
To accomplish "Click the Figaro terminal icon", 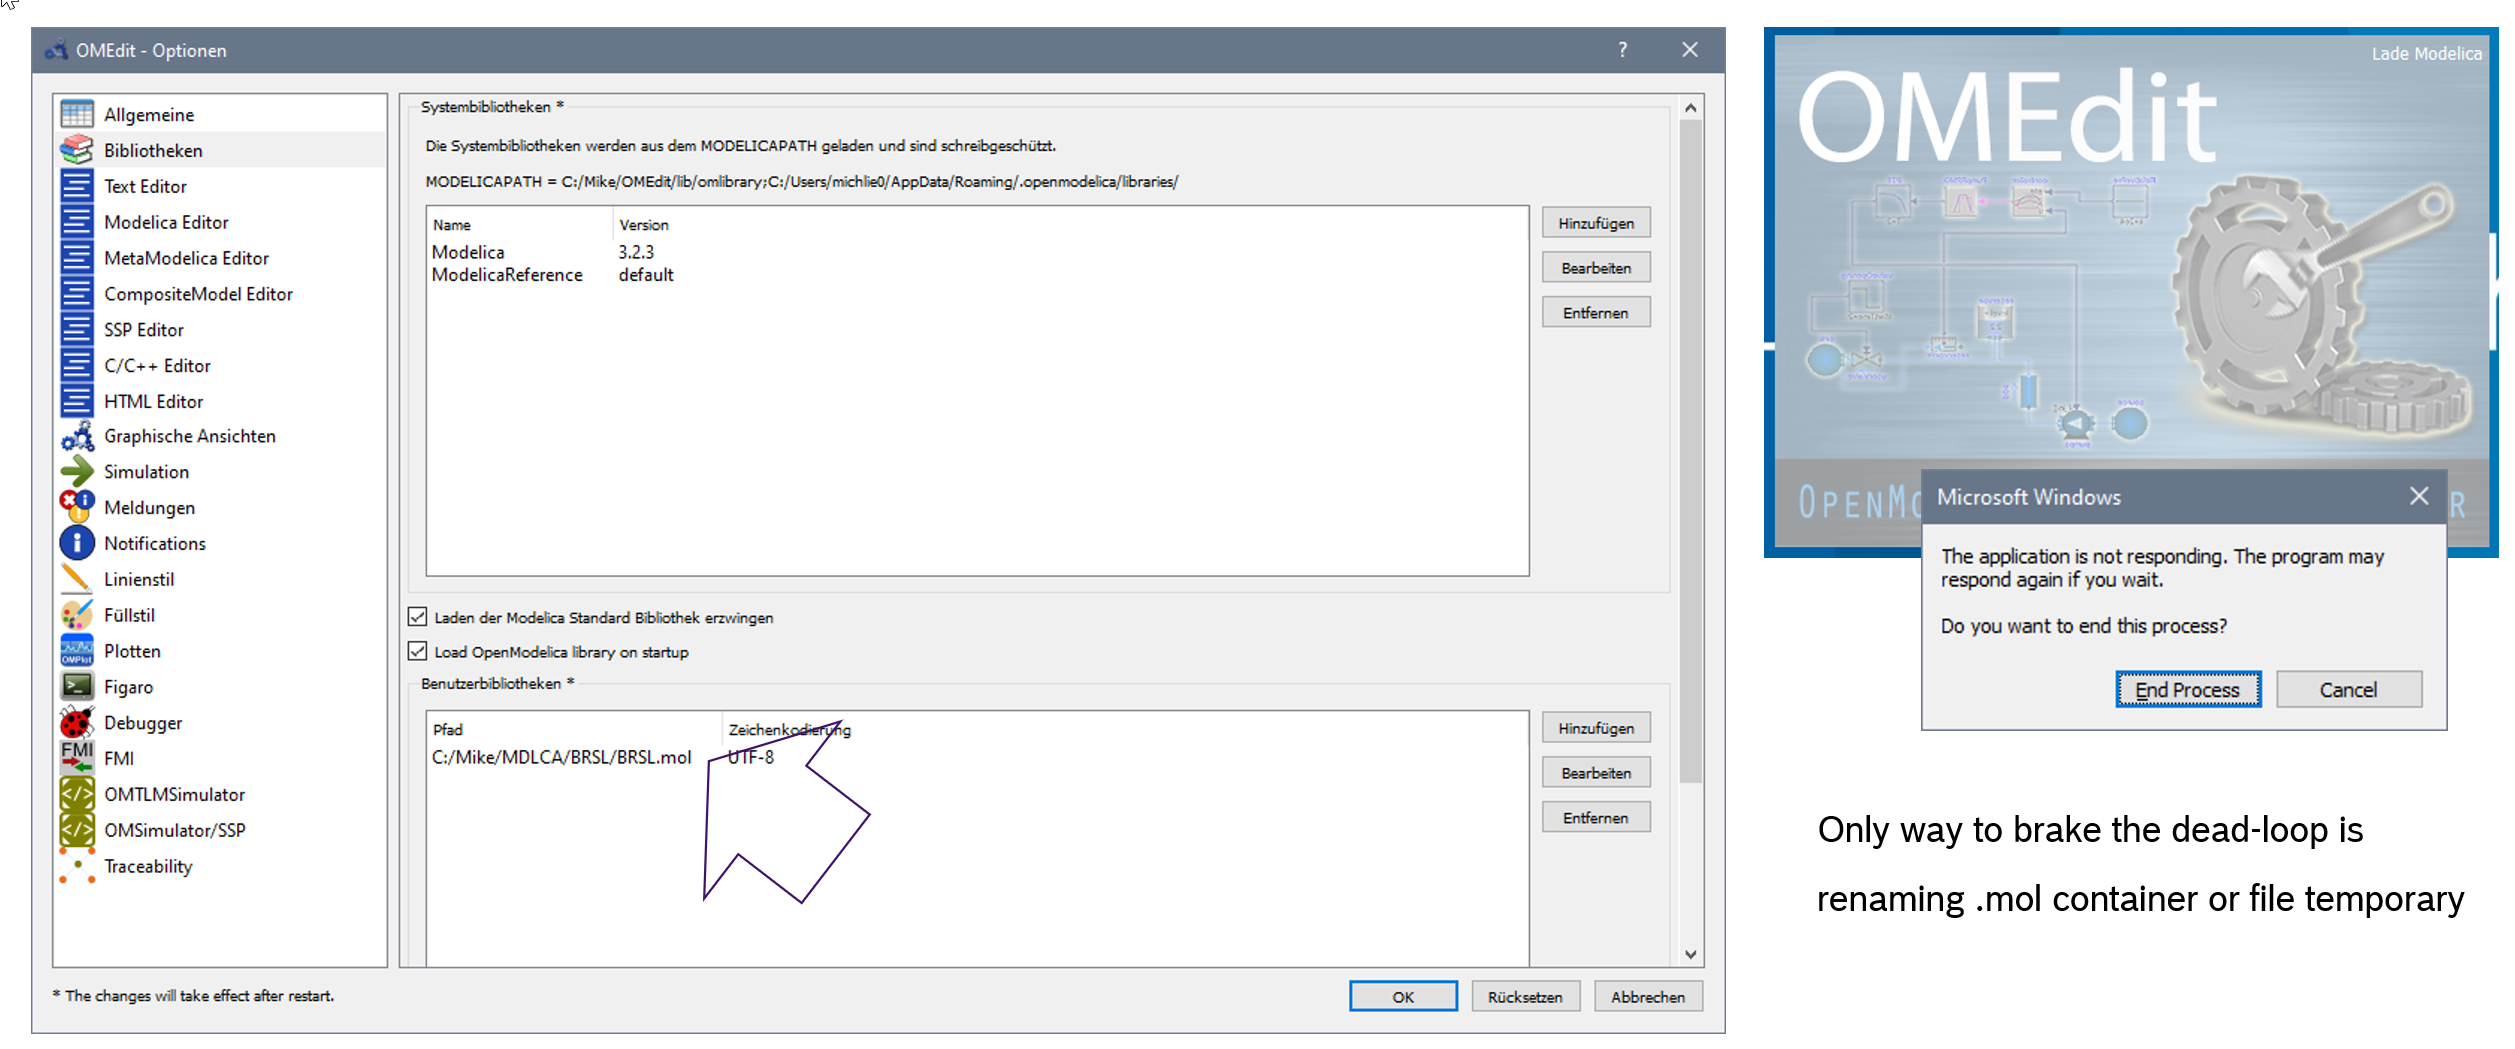I will (x=76, y=686).
